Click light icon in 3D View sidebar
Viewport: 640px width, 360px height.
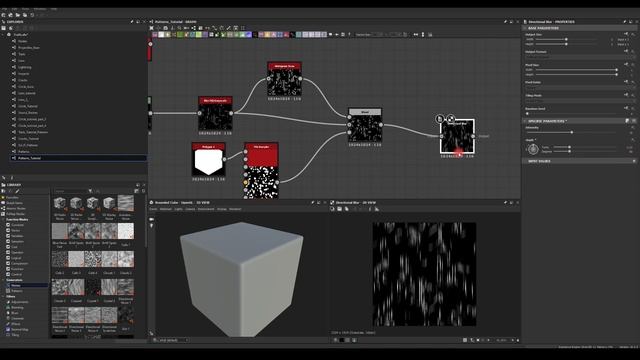pos(151,226)
